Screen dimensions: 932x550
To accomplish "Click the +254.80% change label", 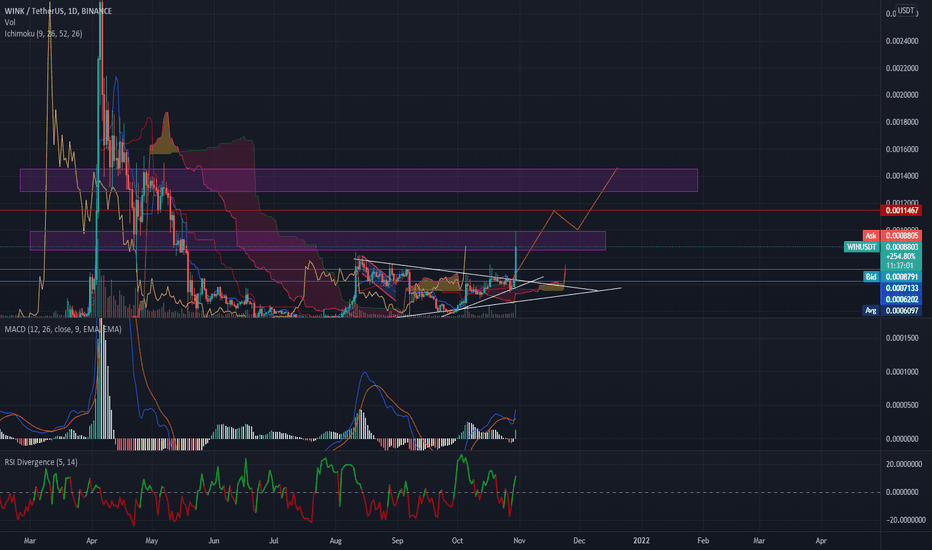I will click(x=902, y=256).
